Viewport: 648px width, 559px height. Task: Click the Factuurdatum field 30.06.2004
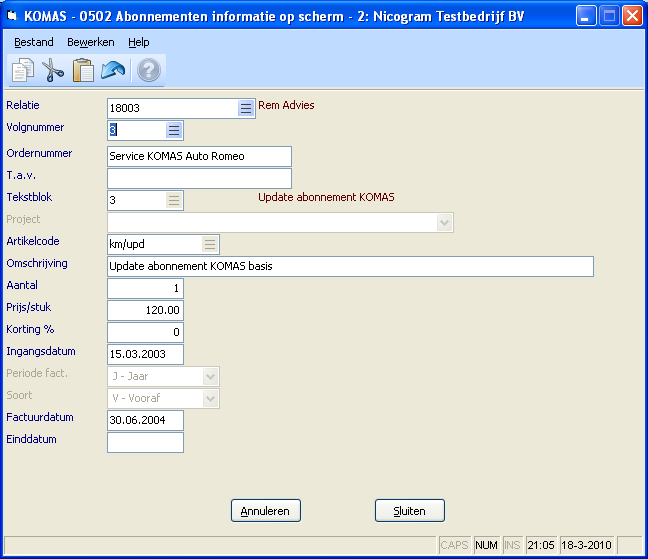coord(145,420)
